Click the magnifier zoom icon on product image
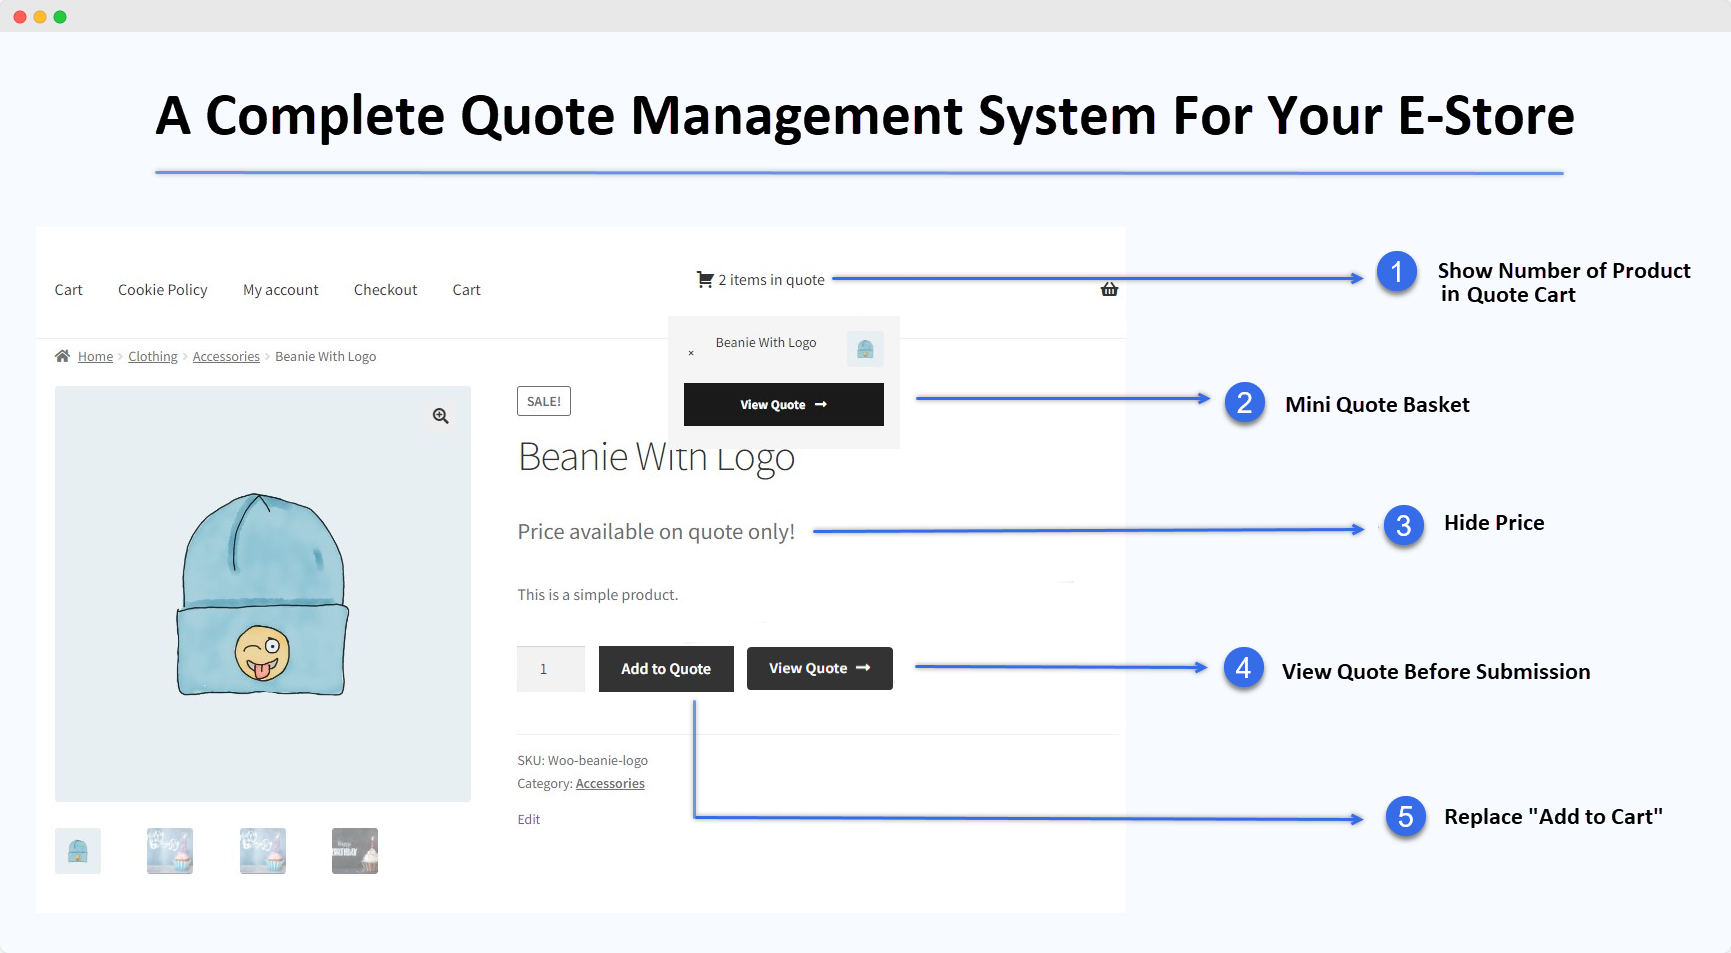Screen dimensions: 1731x953 [440, 416]
